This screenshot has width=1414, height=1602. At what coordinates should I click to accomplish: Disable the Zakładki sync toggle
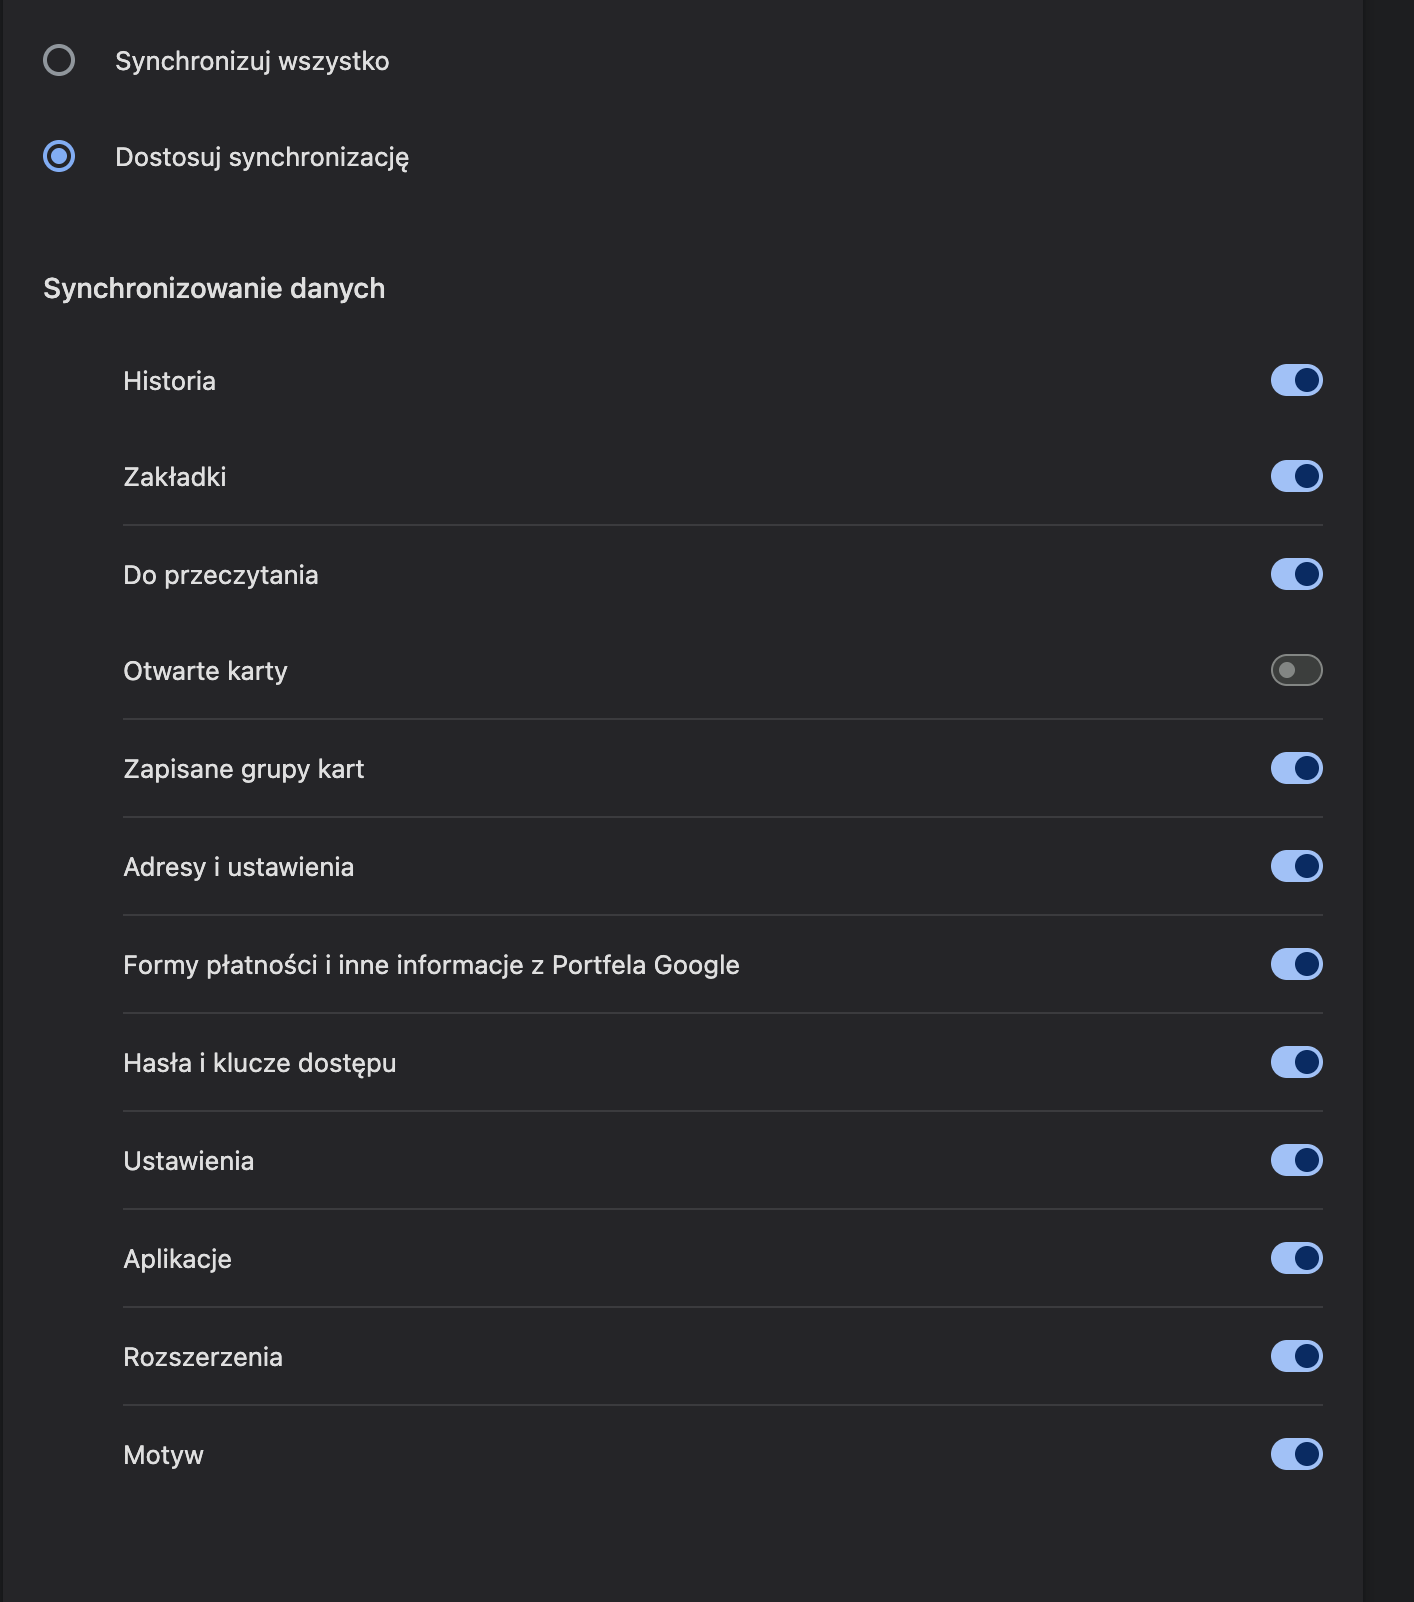(1296, 477)
